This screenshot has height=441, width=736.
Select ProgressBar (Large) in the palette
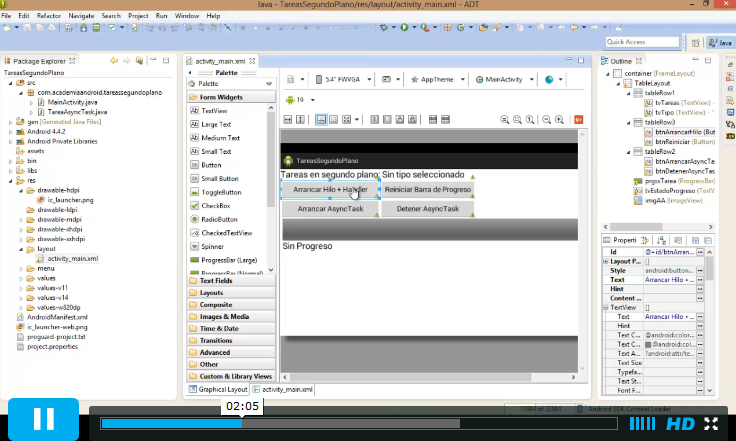click(x=228, y=260)
